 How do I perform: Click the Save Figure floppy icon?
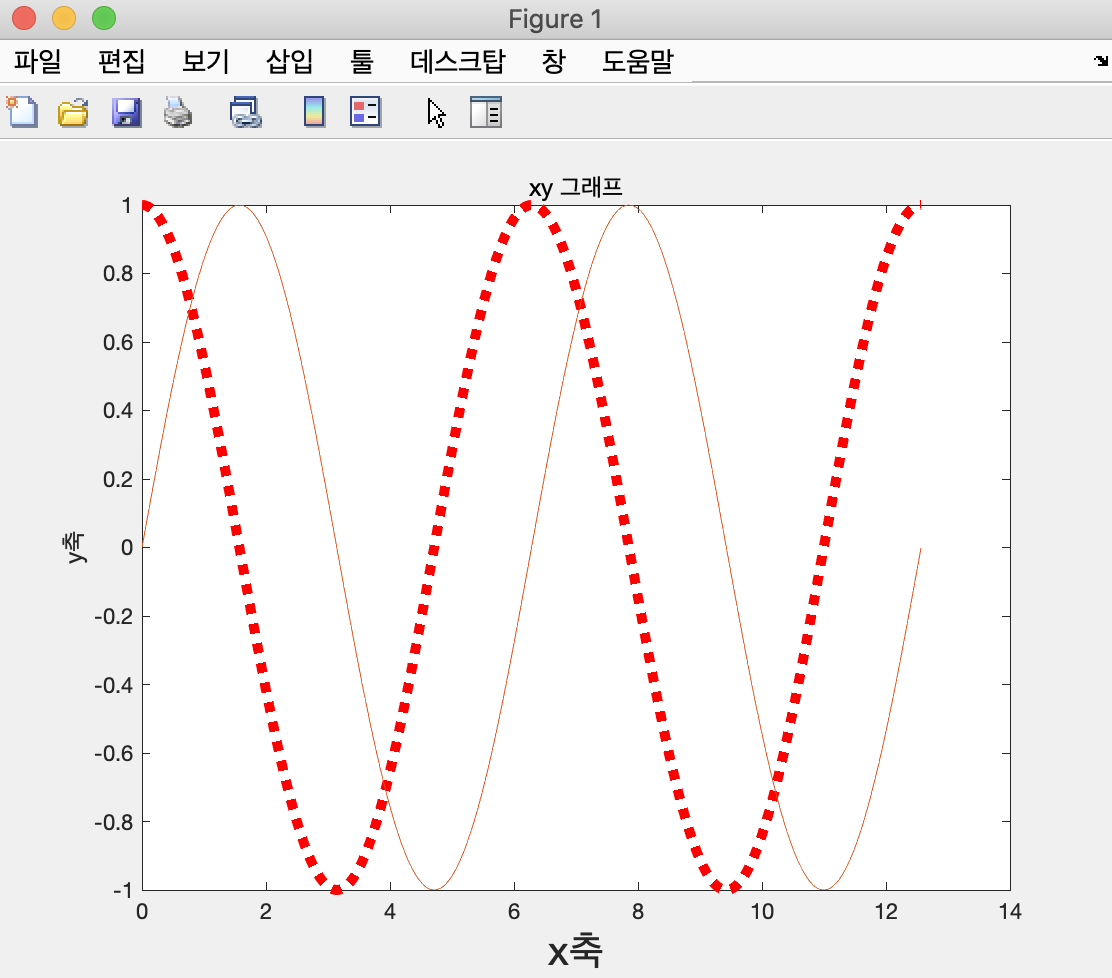[x=126, y=112]
